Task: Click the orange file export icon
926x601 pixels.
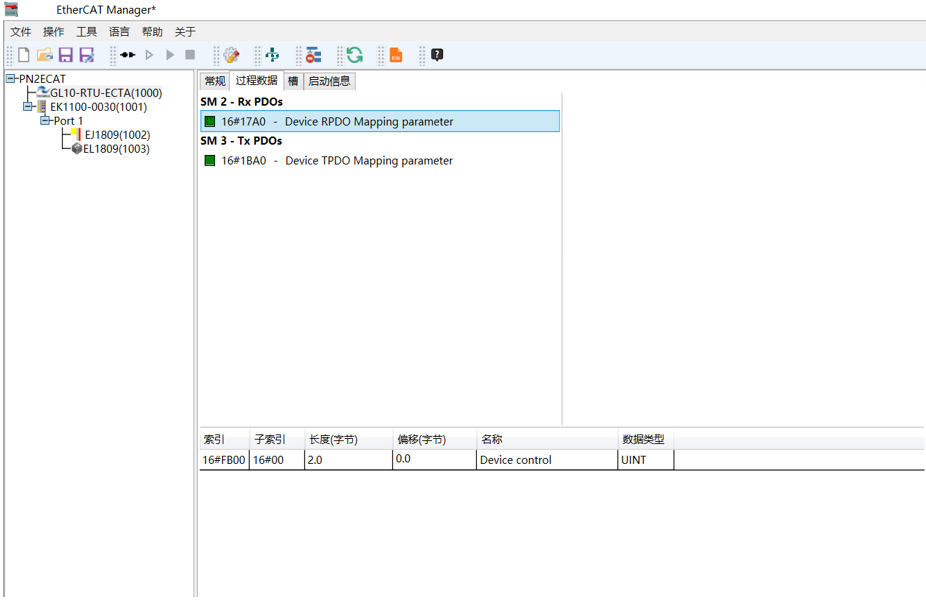Action: click(396, 55)
